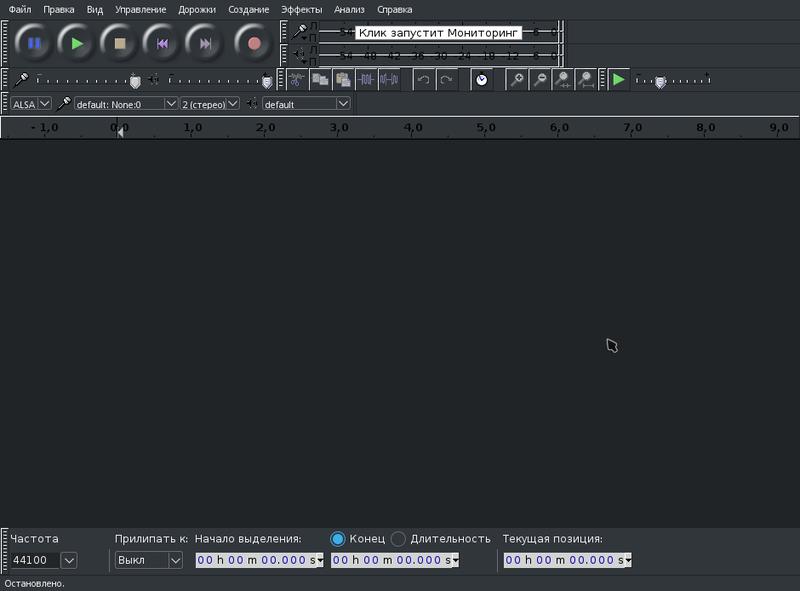Viewport: 800px width, 591px height.
Task: Open the Правка menu
Action: 59,10
